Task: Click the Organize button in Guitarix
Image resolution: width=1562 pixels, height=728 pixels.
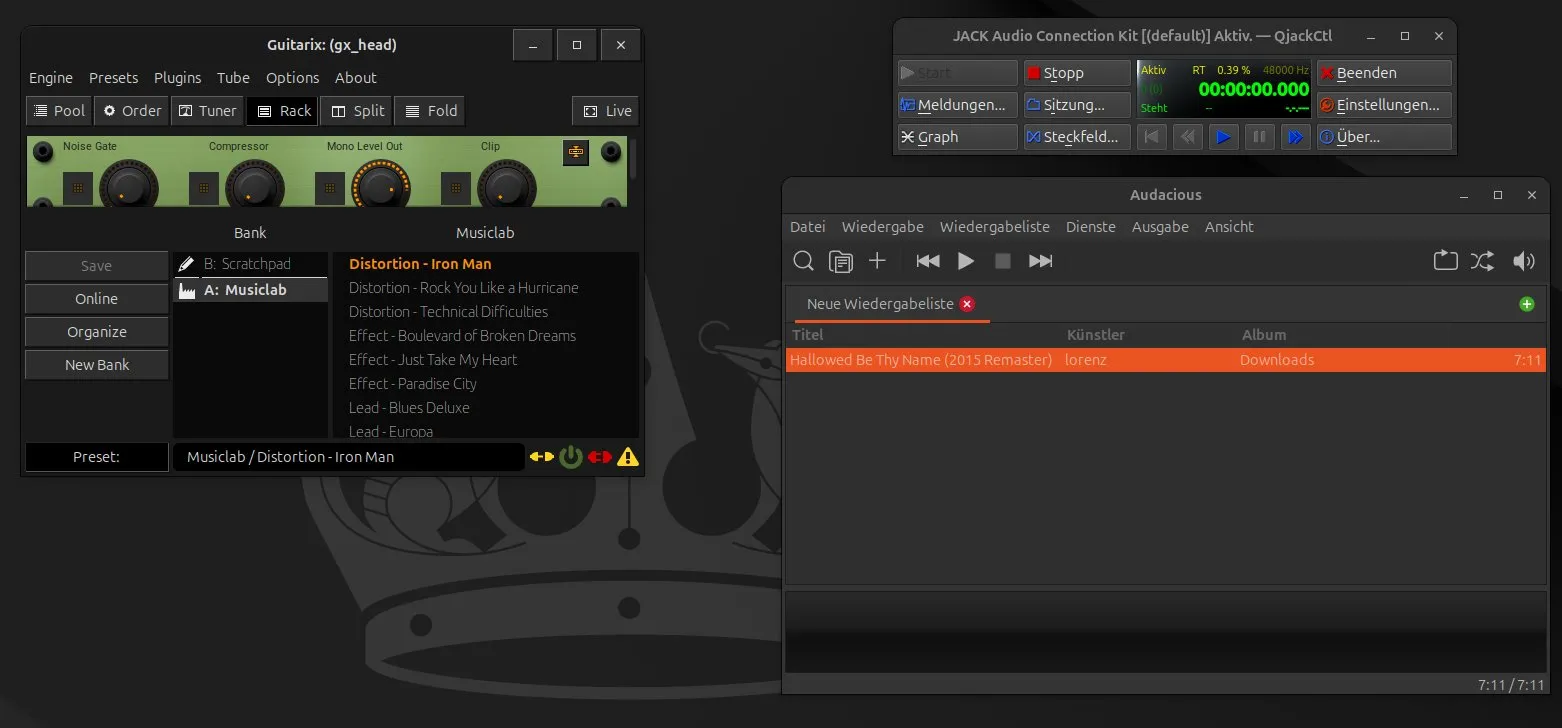Action: pyautogui.click(x=96, y=332)
